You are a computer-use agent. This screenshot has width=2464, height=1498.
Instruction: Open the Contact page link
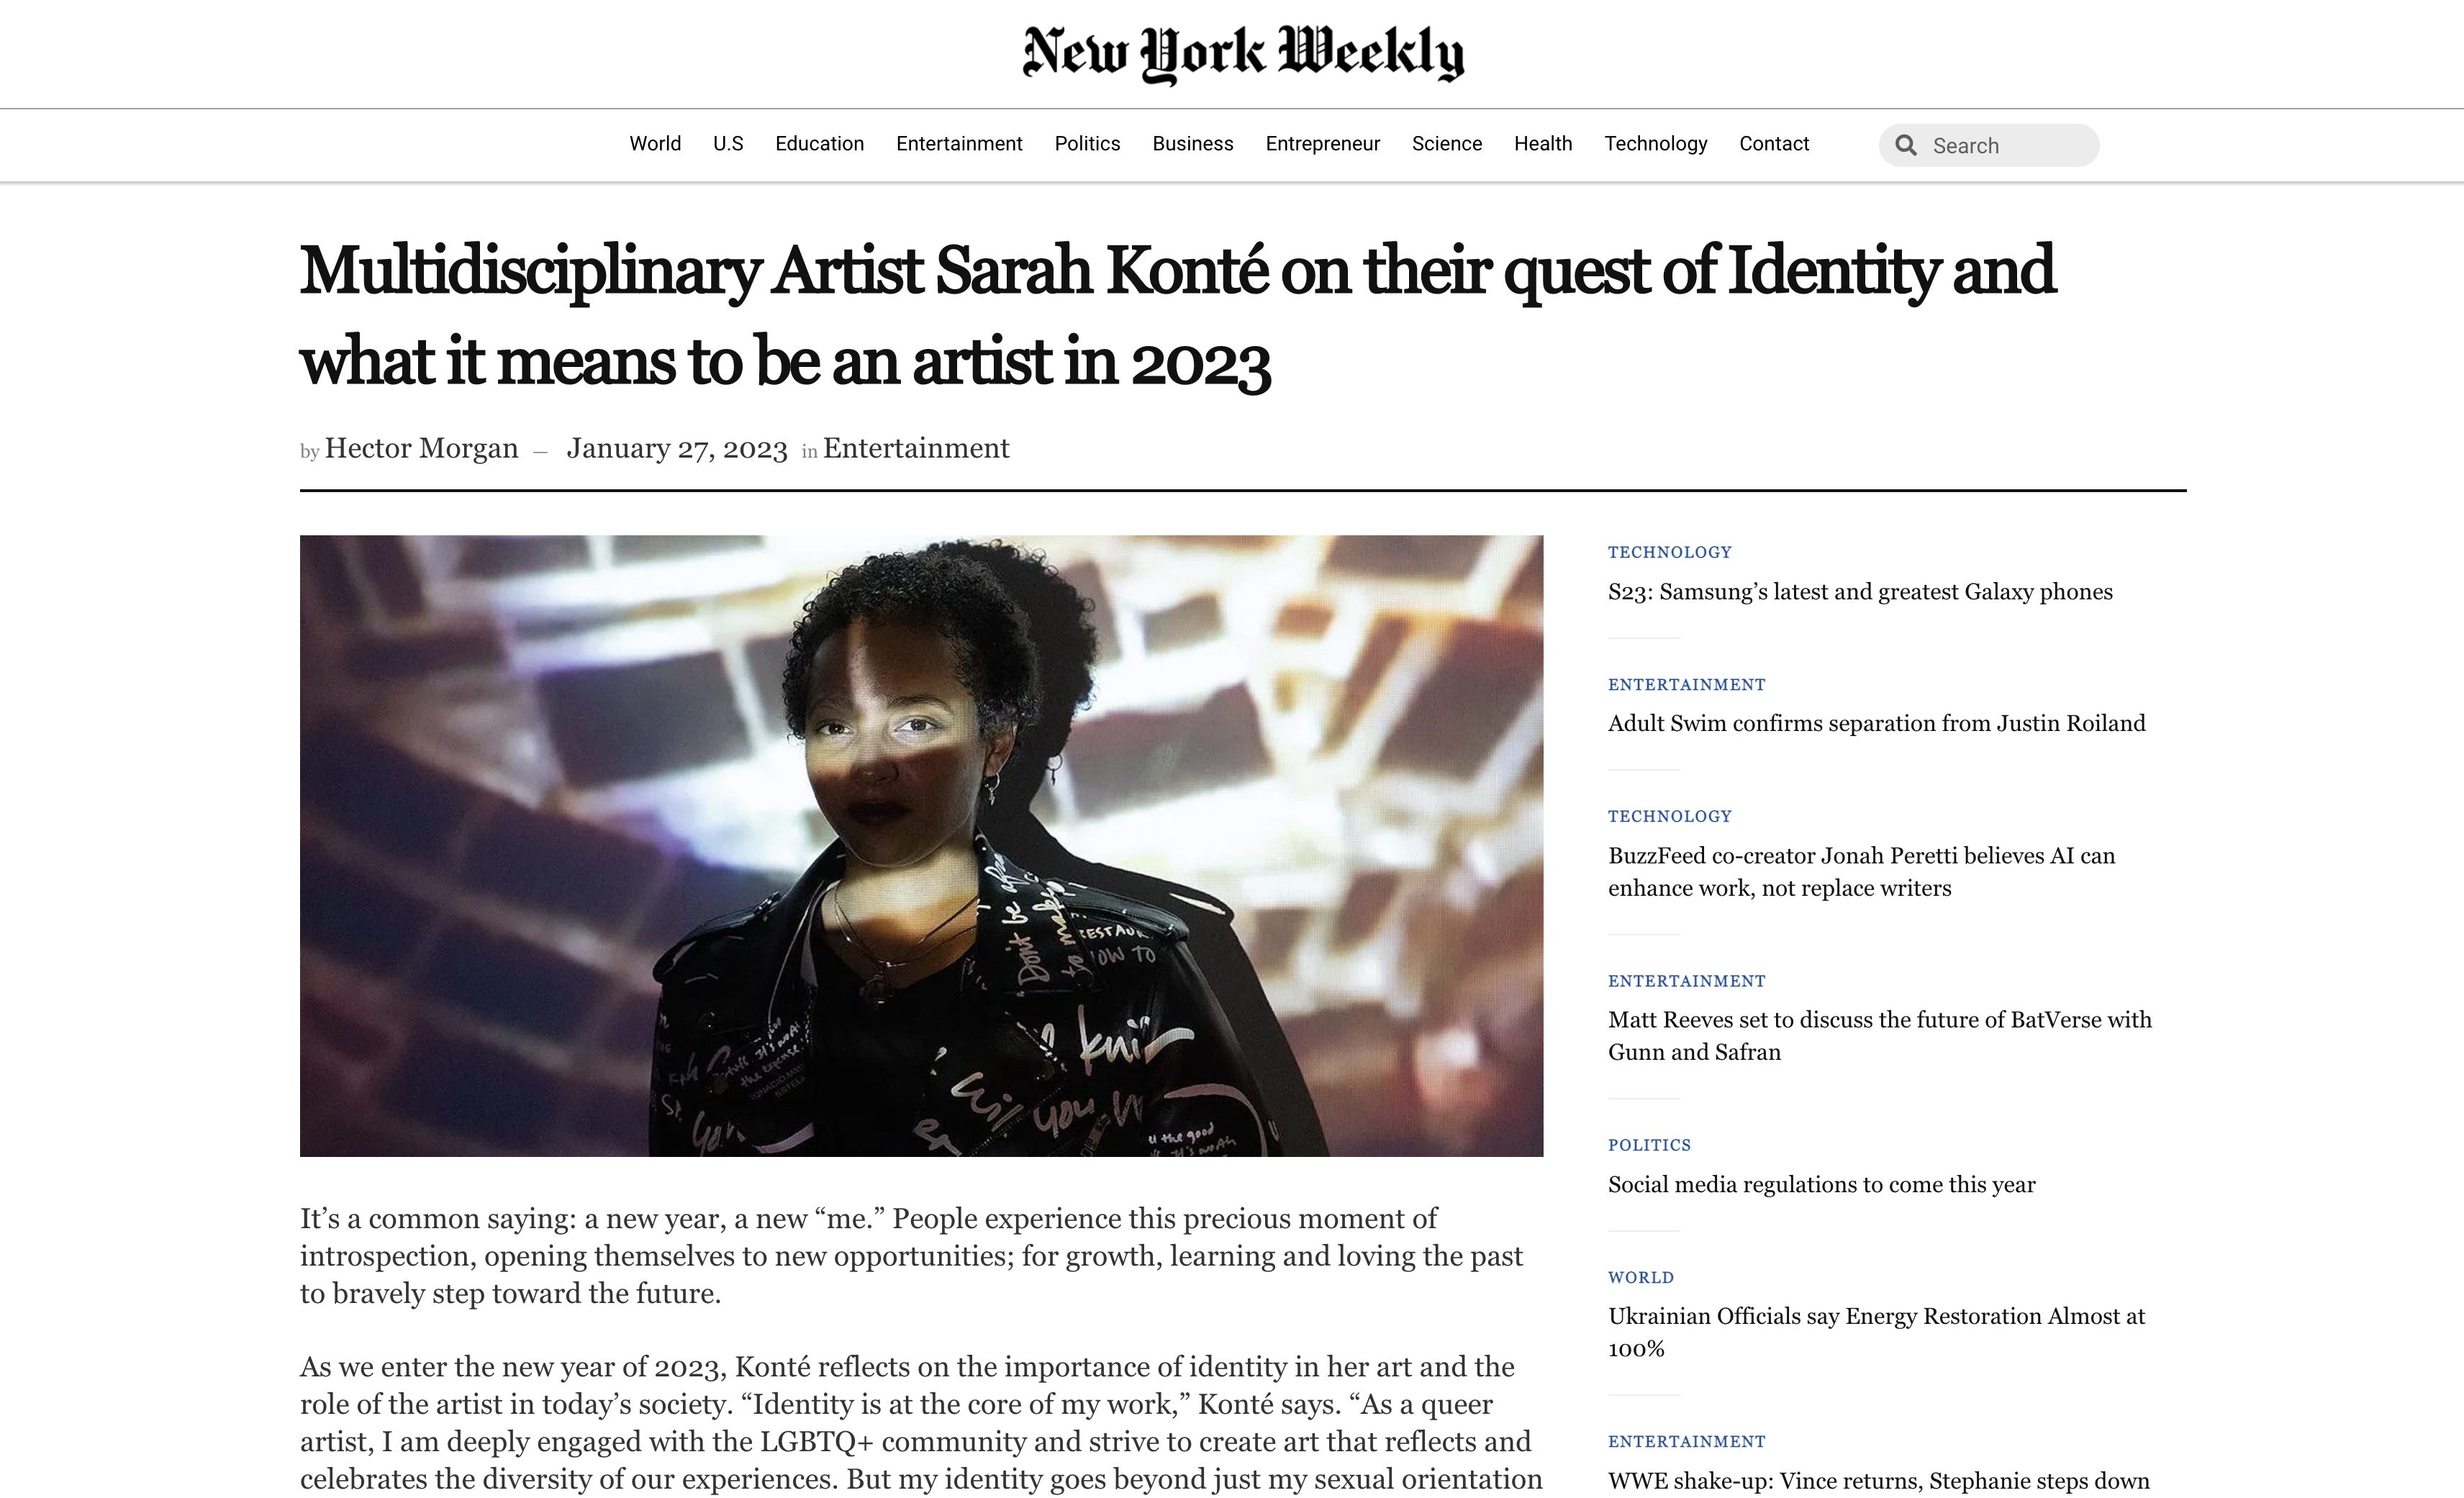tap(1774, 144)
